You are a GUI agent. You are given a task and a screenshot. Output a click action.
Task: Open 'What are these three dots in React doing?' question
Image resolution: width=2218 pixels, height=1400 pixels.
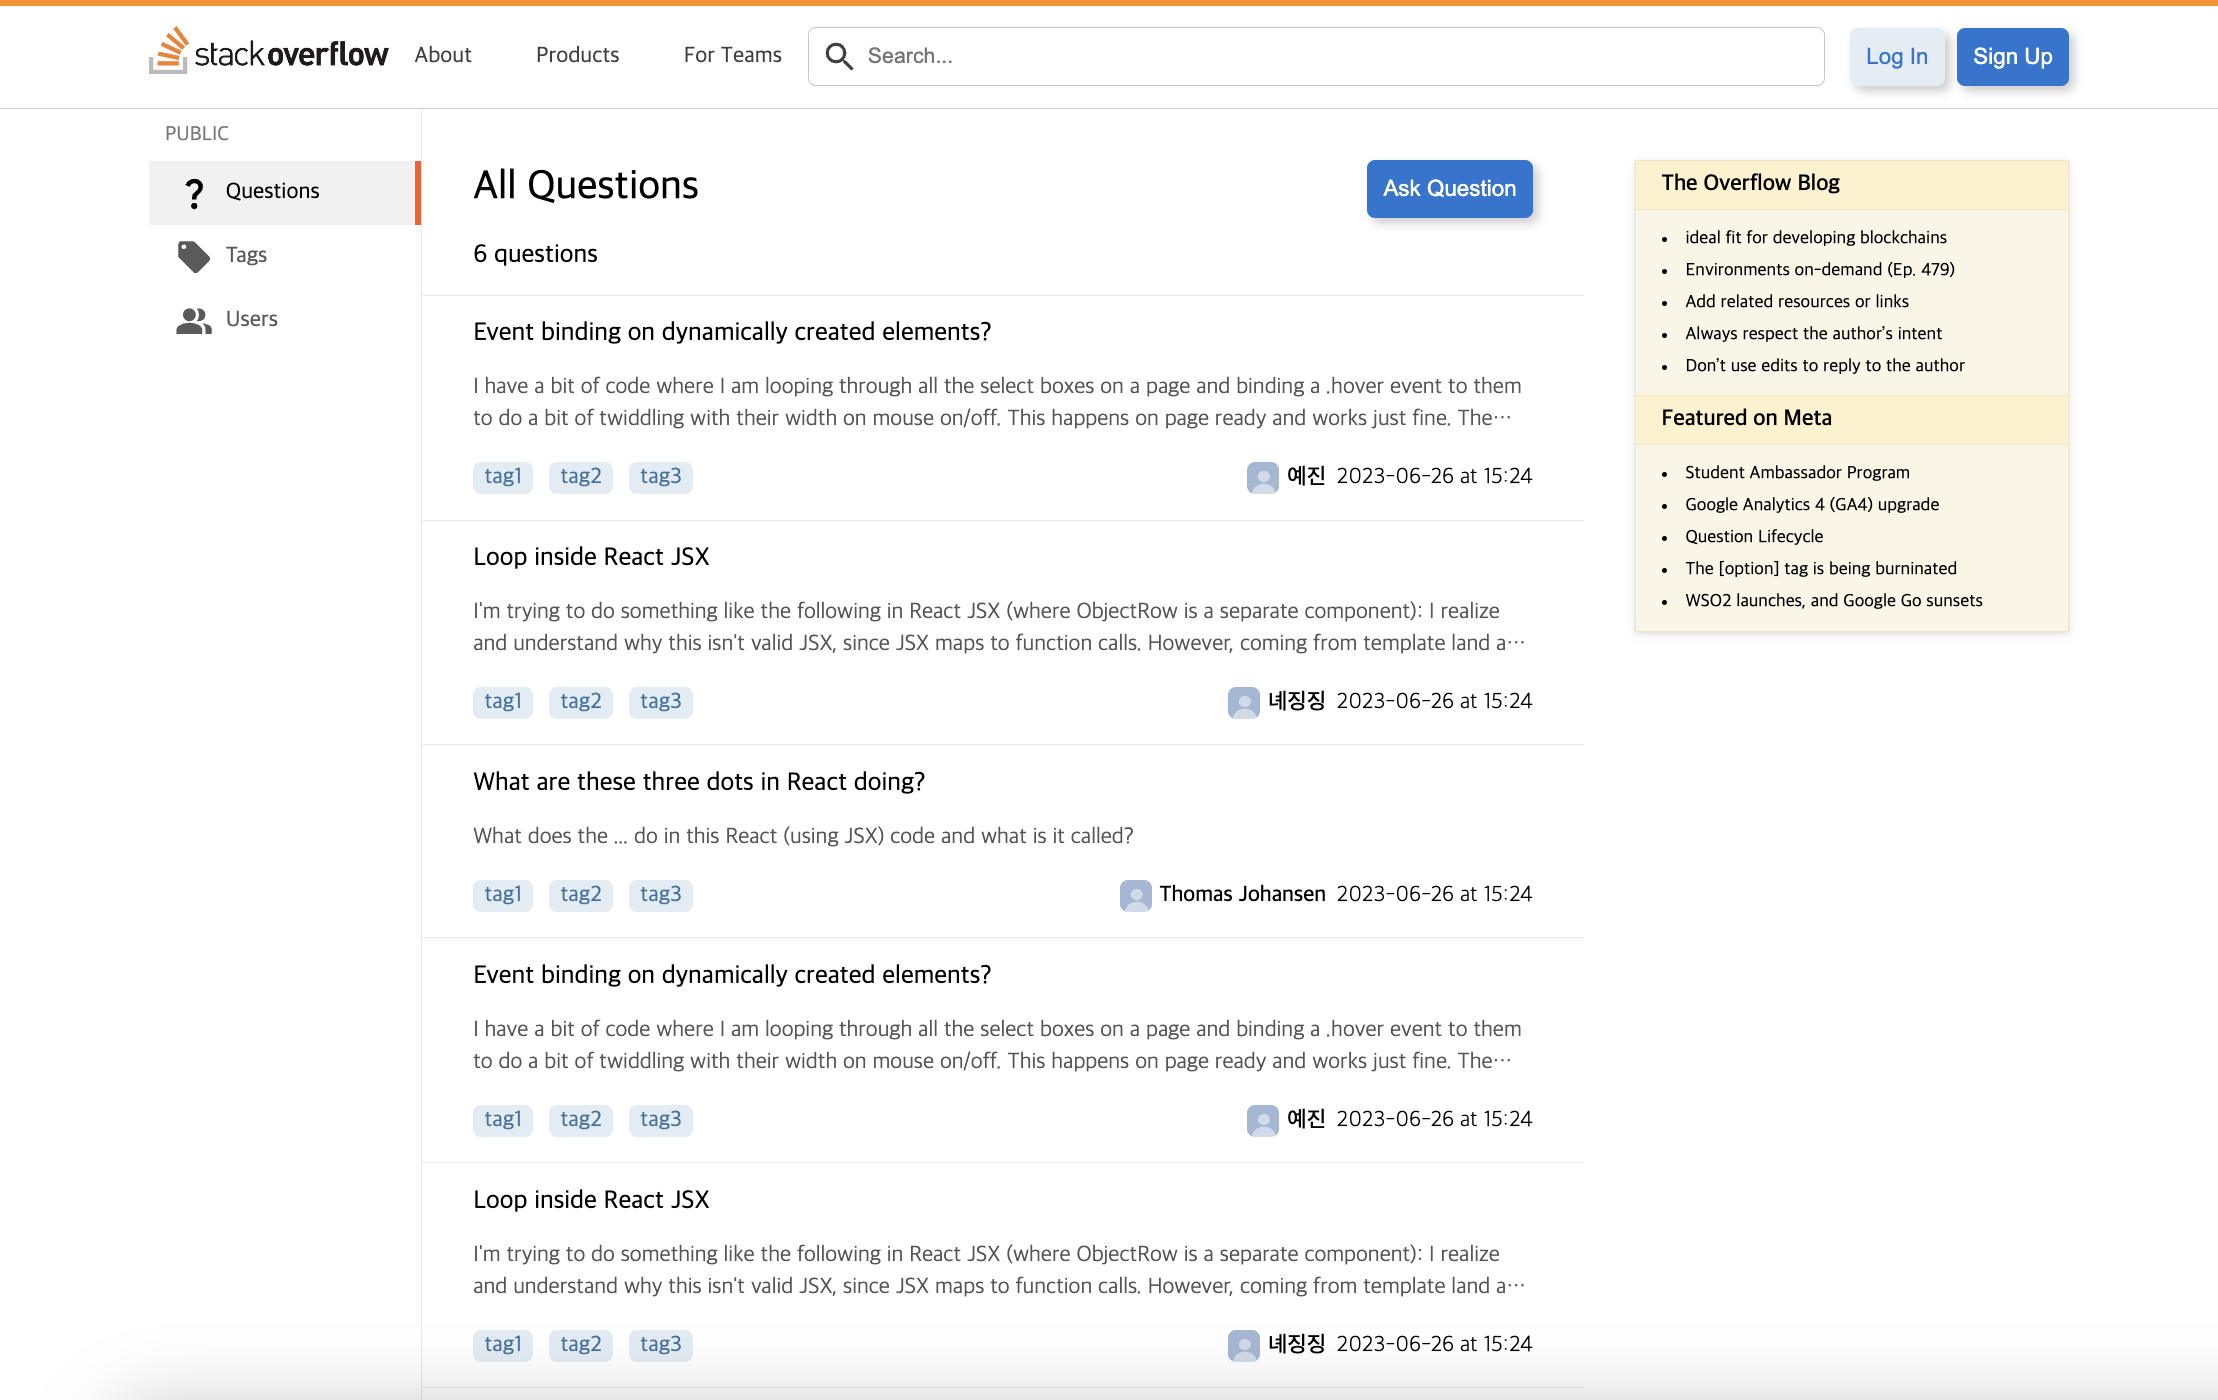click(x=699, y=781)
